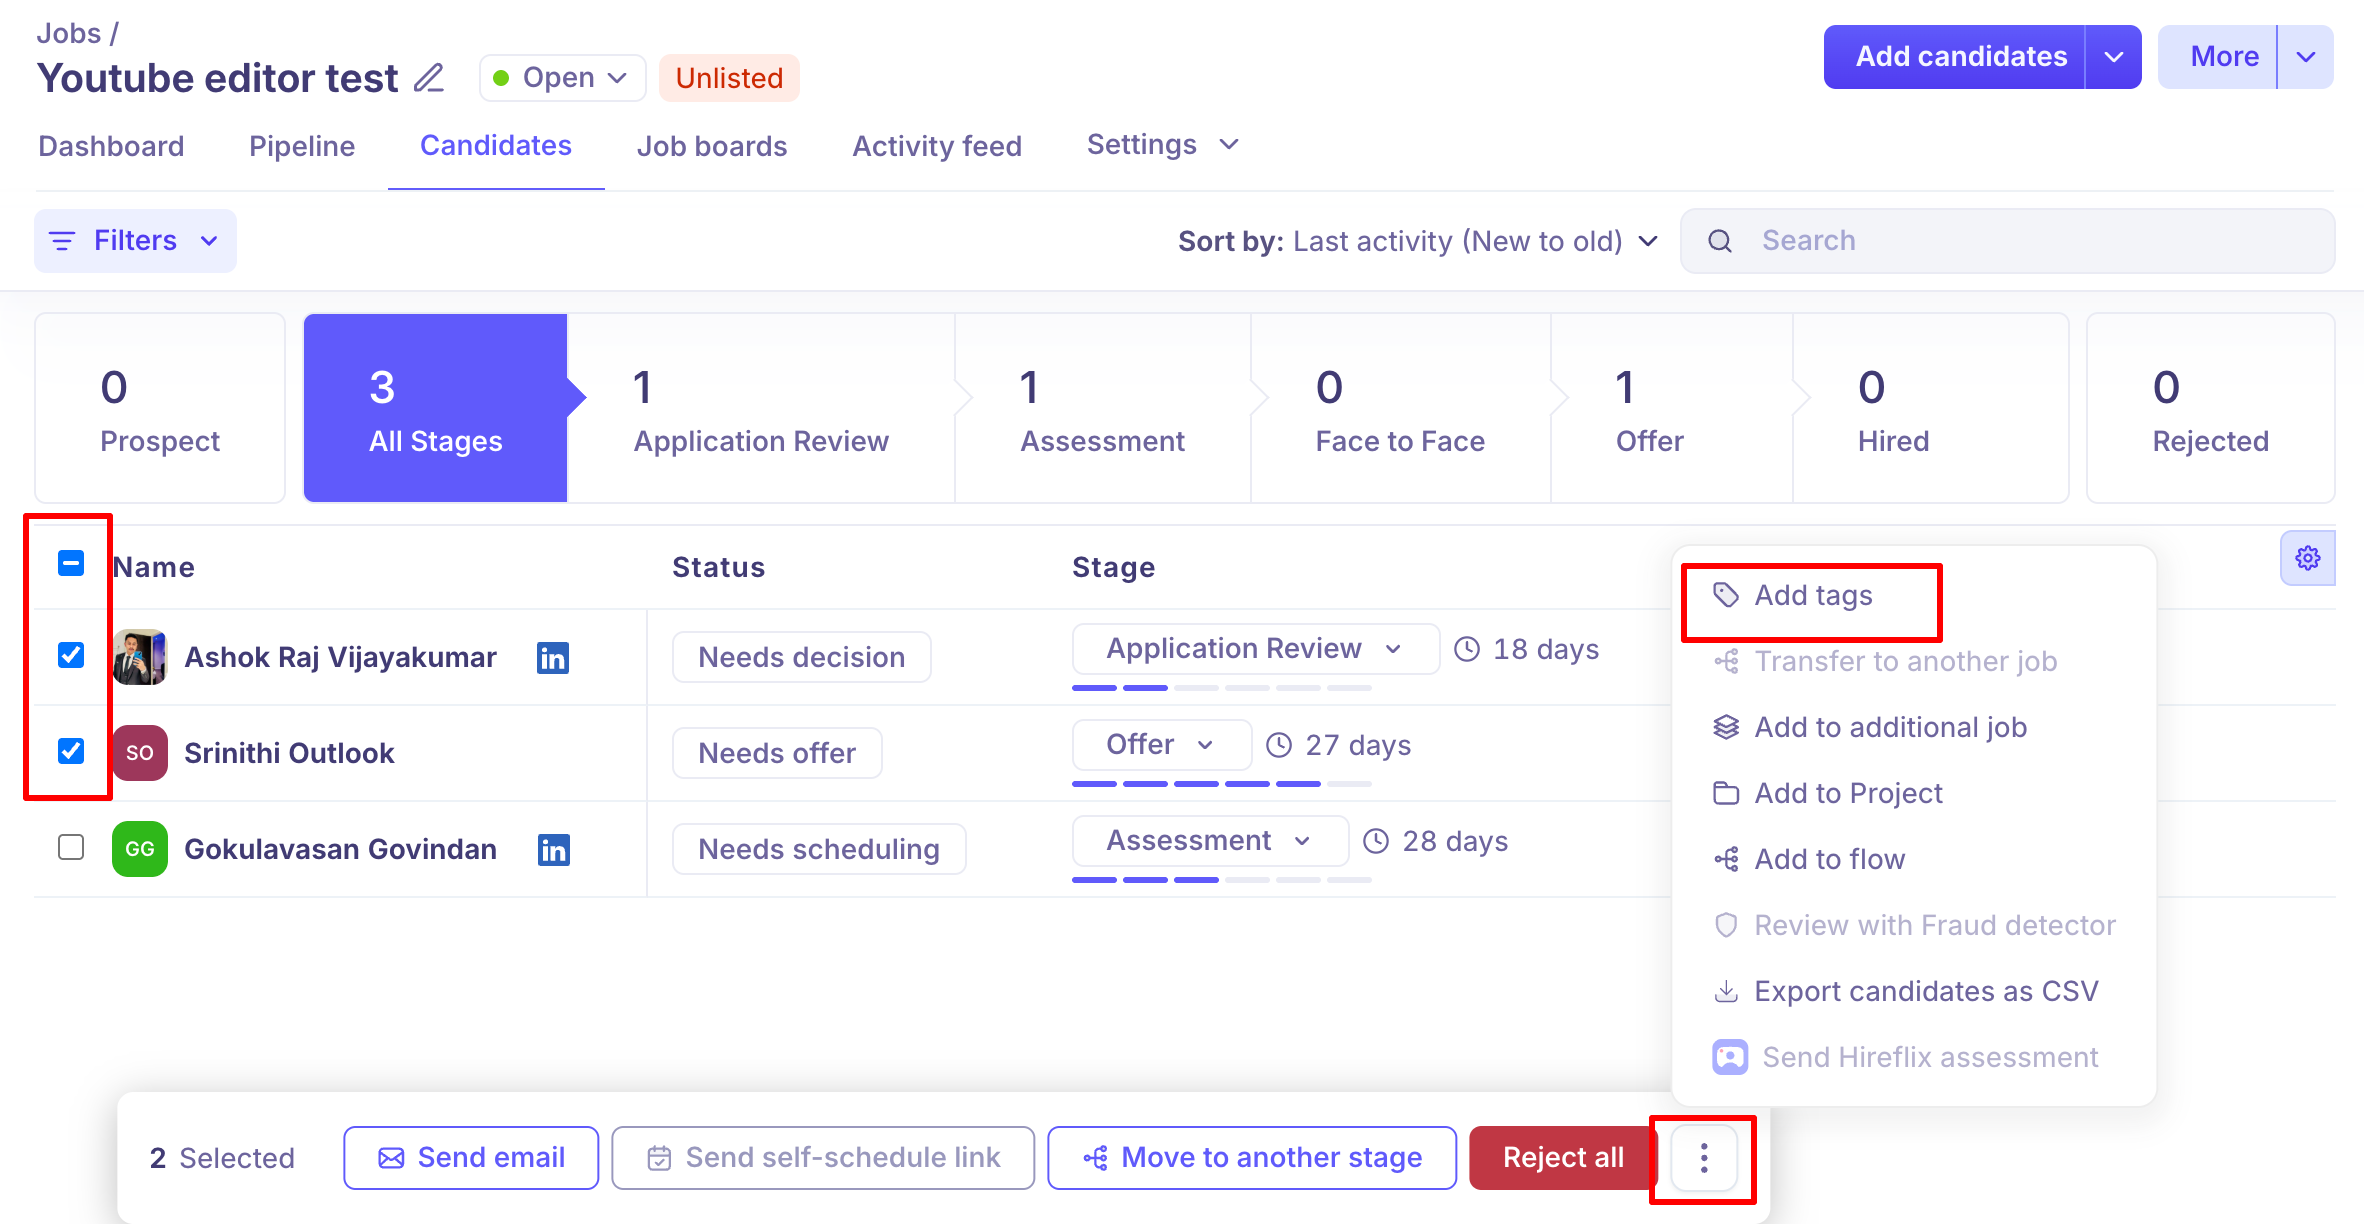This screenshot has height=1224, width=2364.
Task: Click calendar icon in self-schedule link button
Action: [659, 1158]
